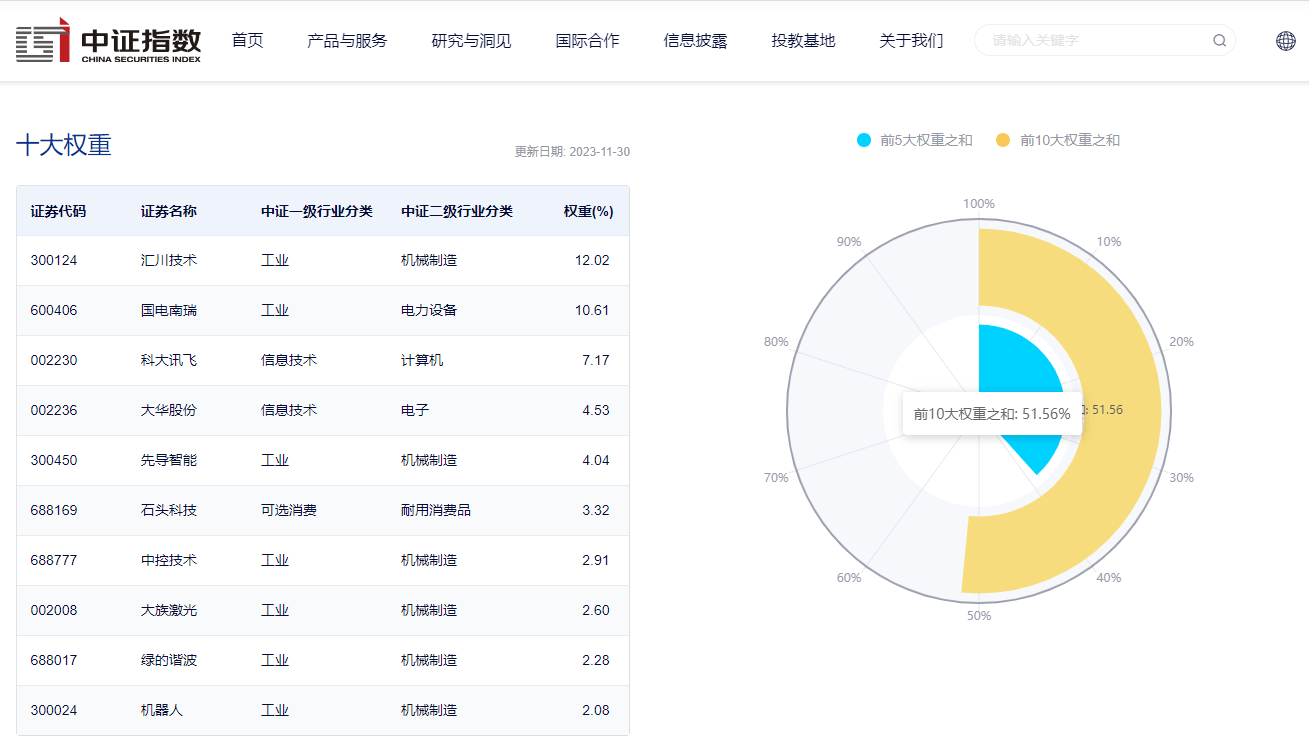Open the 投教基地 menu
The image size is (1309, 754).
tap(803, 41)
